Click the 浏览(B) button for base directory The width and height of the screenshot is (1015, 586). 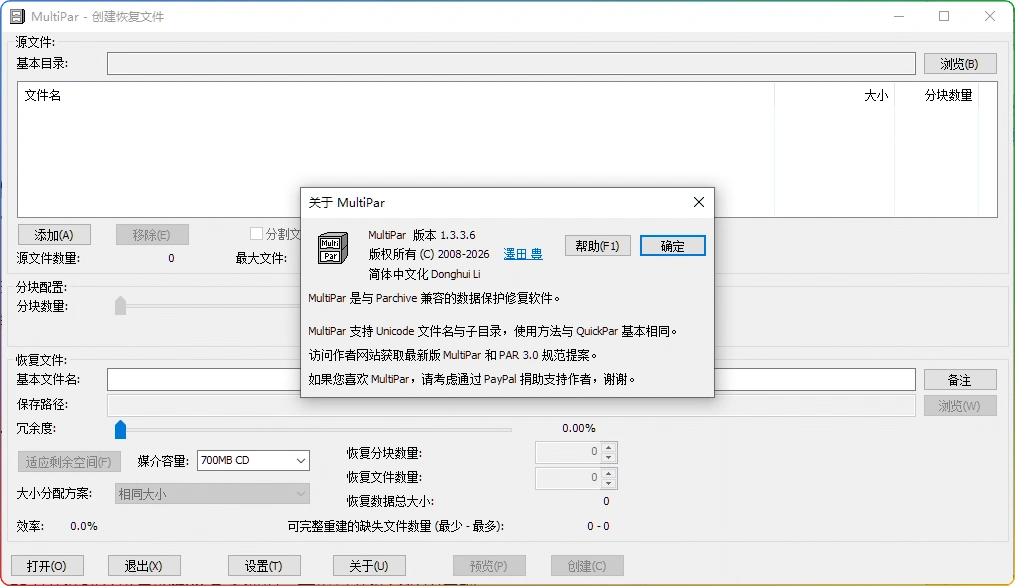click(x=959, y=63)
